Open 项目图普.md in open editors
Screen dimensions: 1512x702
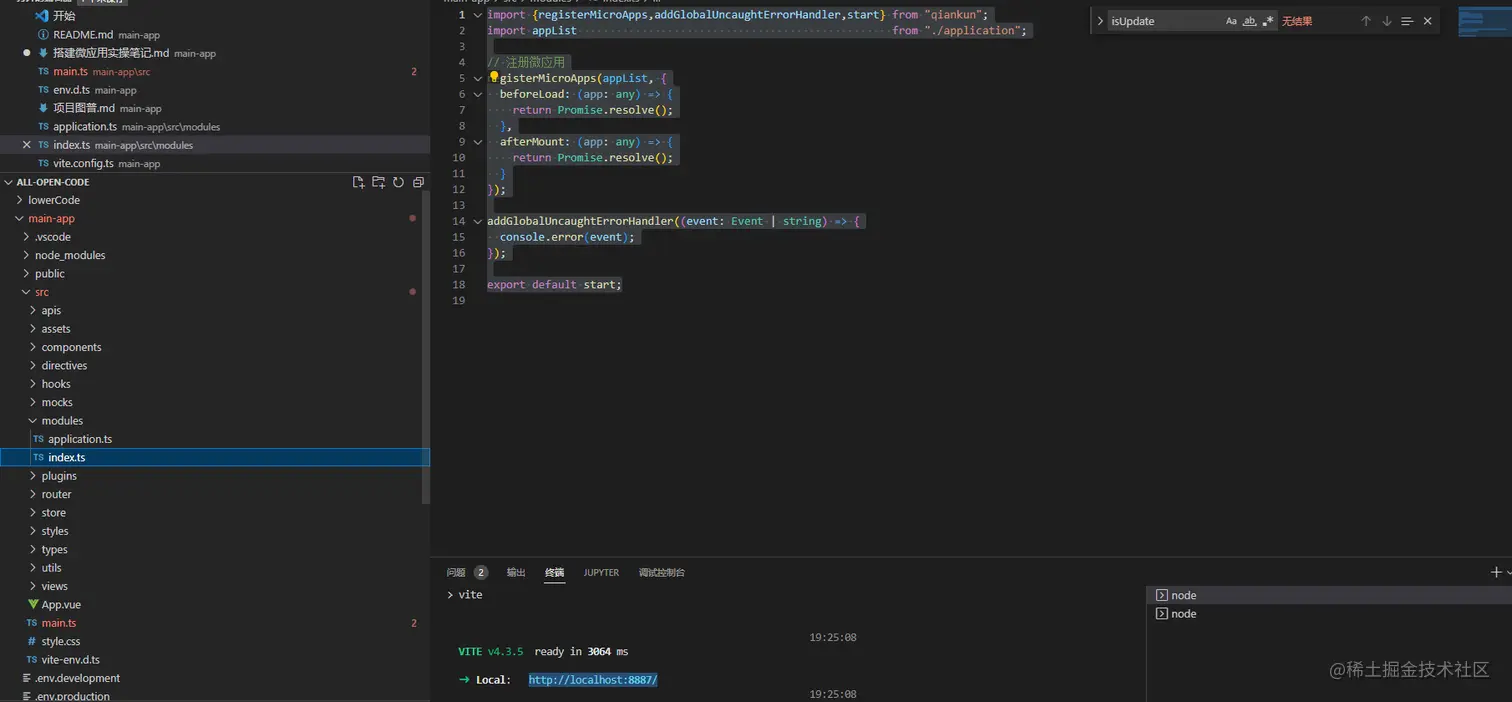(x=84, y=108)
